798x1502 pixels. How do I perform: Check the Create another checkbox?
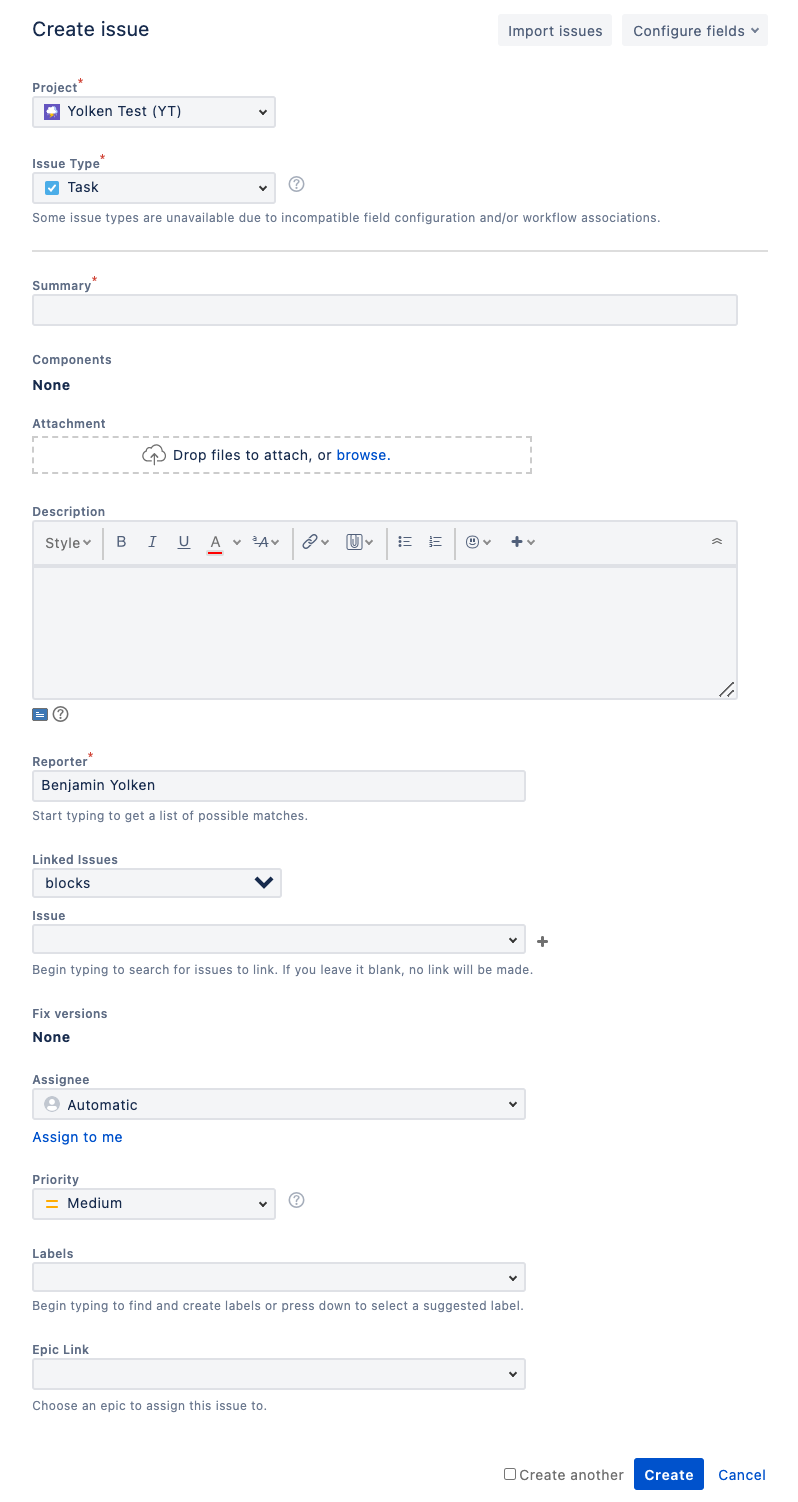510,1474
